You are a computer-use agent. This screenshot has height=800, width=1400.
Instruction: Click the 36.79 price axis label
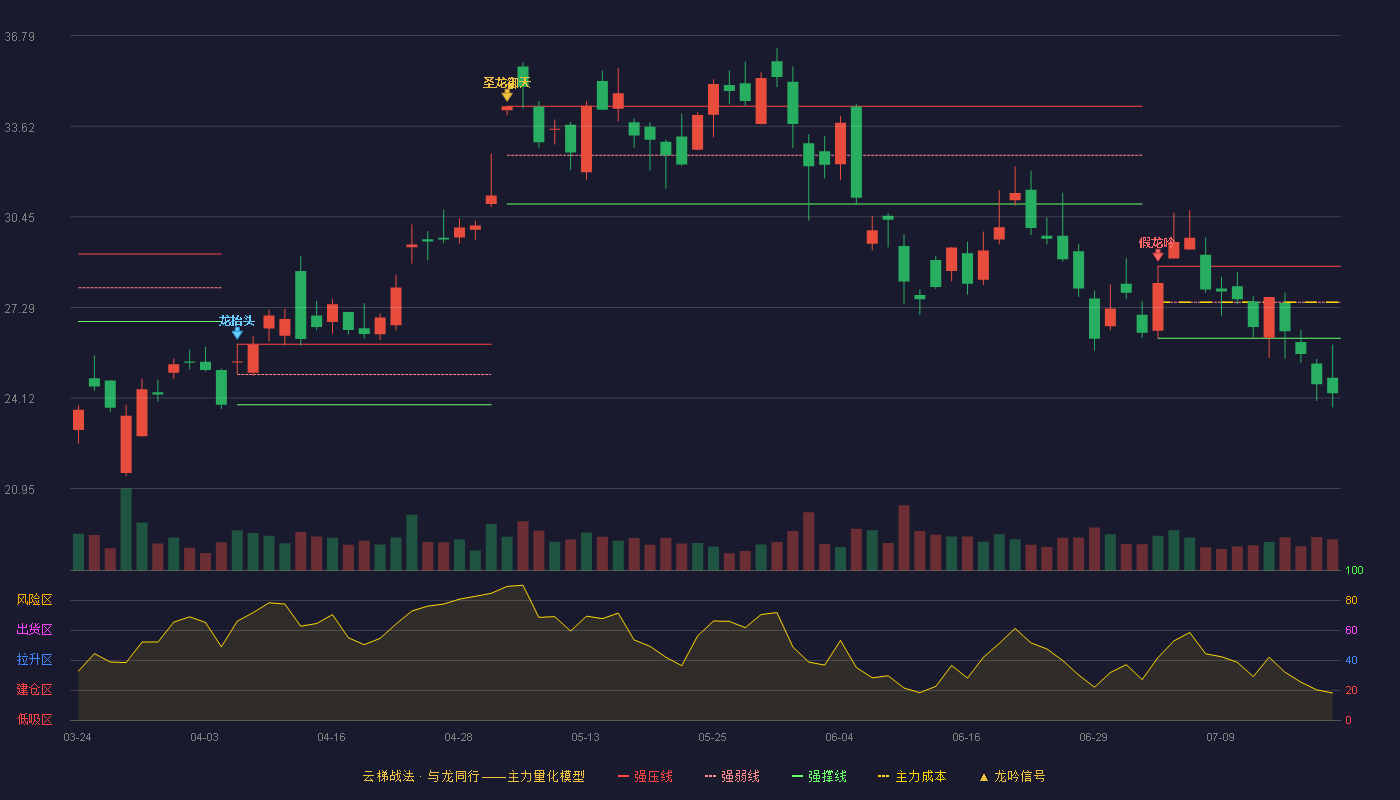point(19,37)
